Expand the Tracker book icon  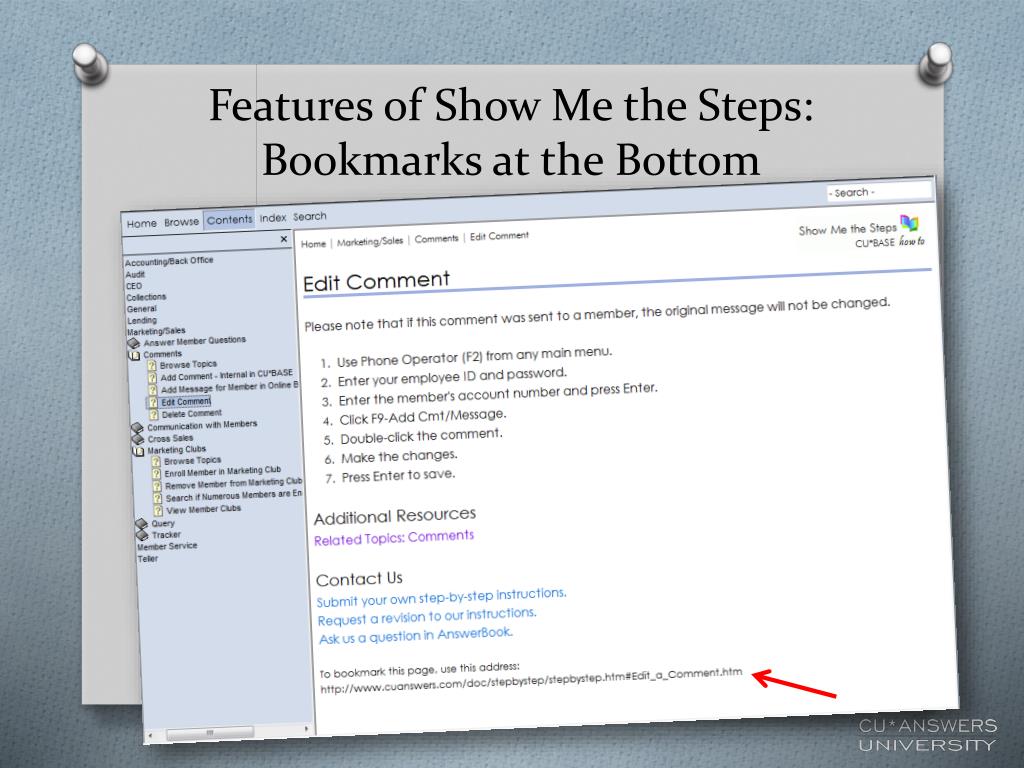(x=142, y=536)
